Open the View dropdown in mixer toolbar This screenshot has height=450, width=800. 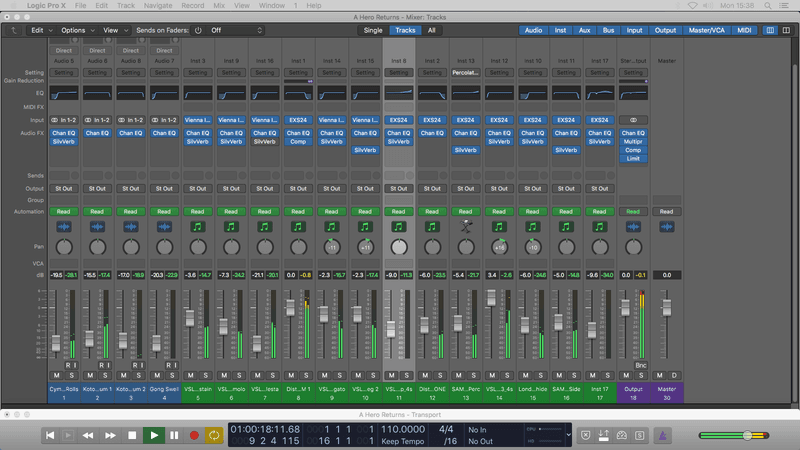[x=115, y=30]
